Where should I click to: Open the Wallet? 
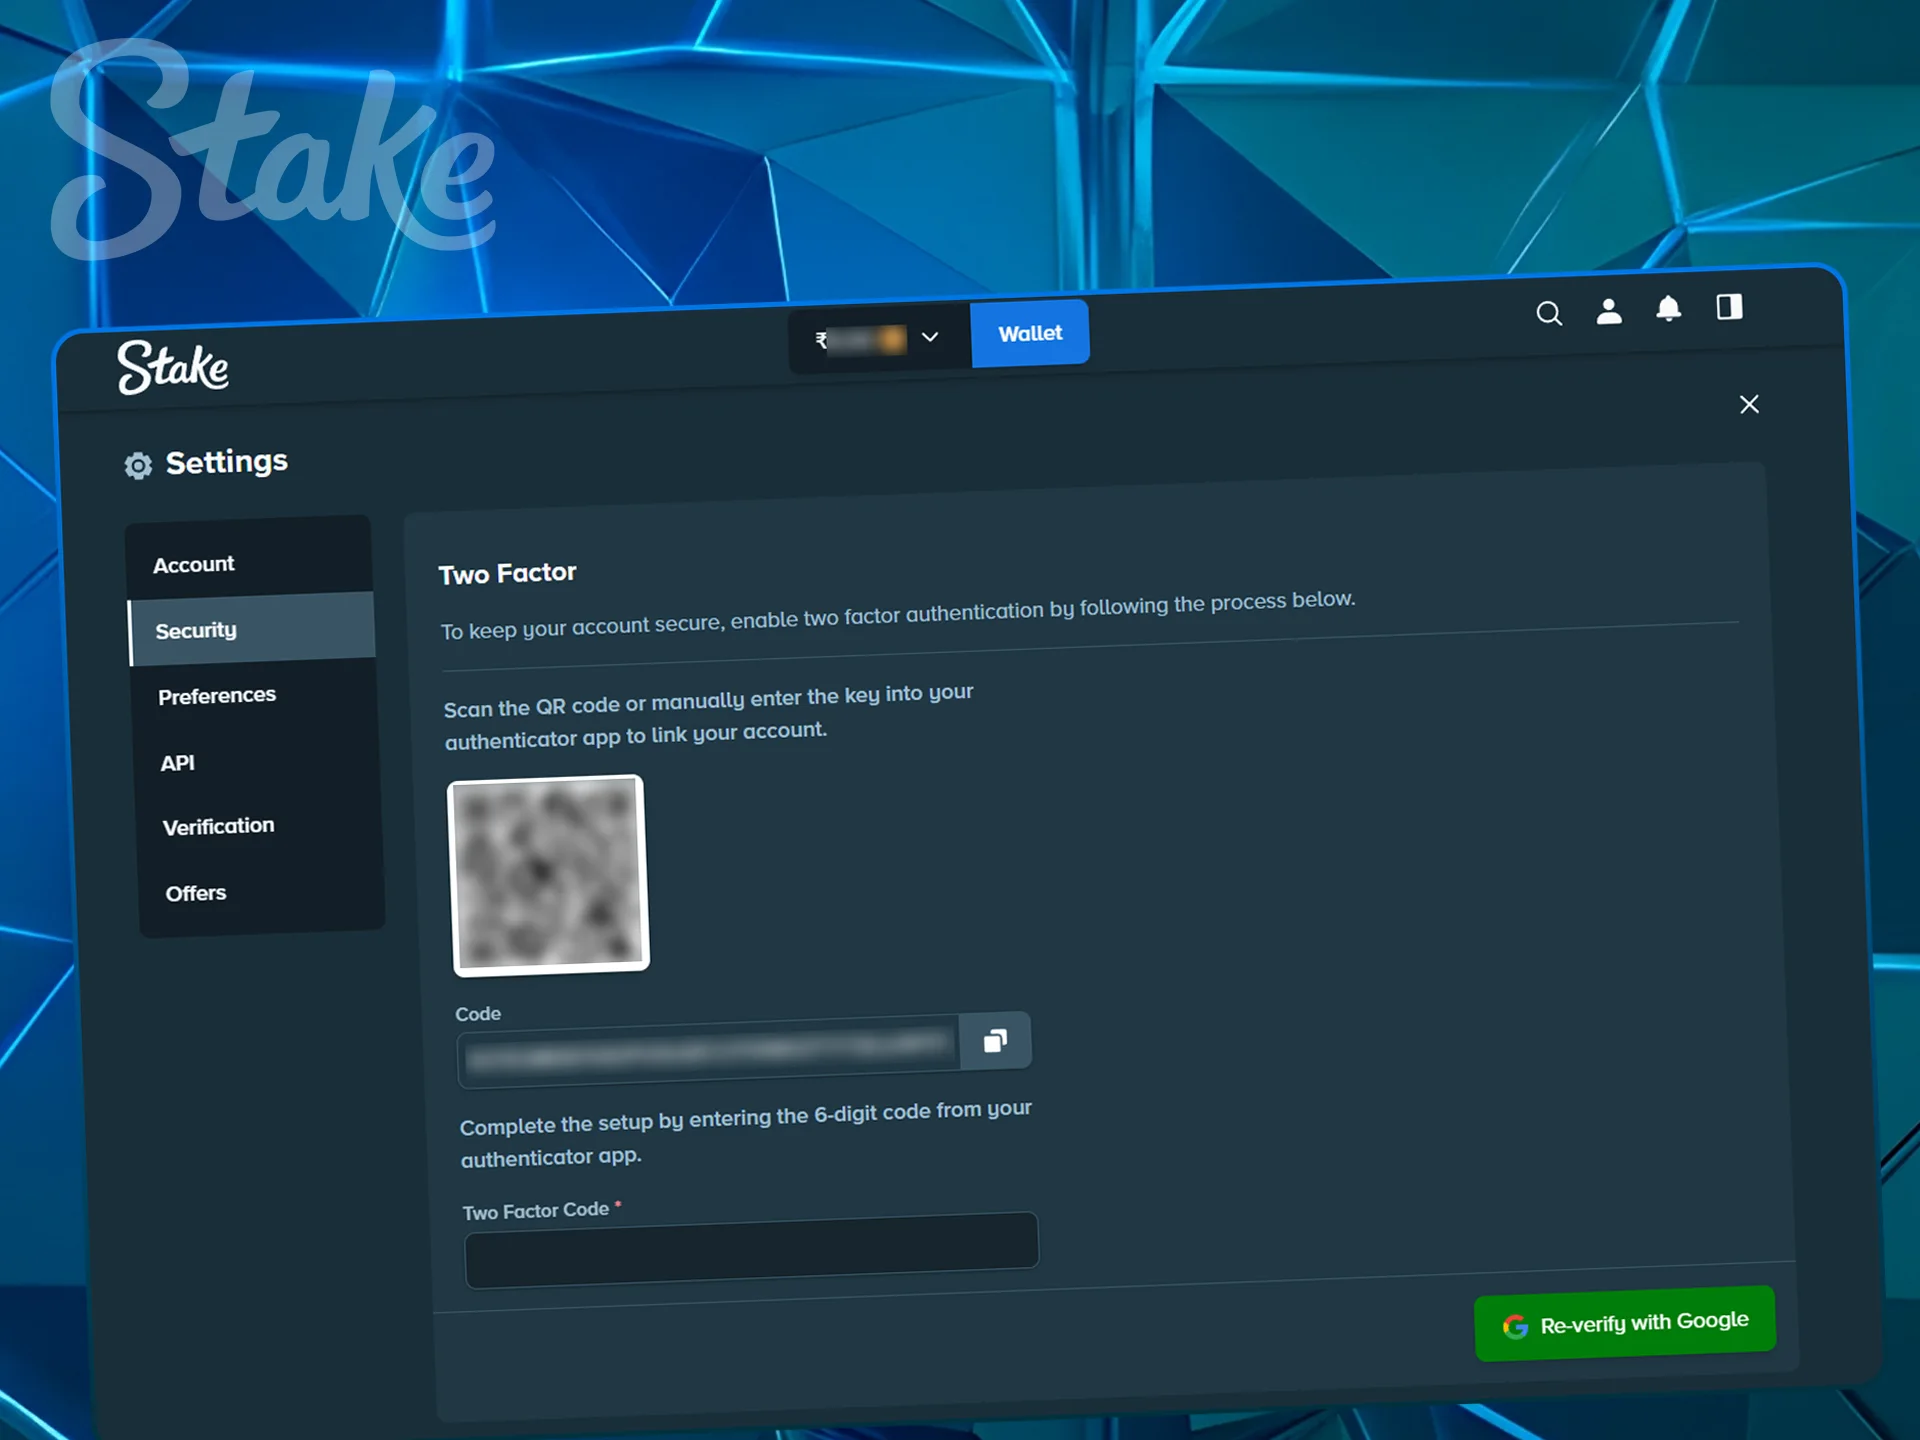tap(1029, 333)
